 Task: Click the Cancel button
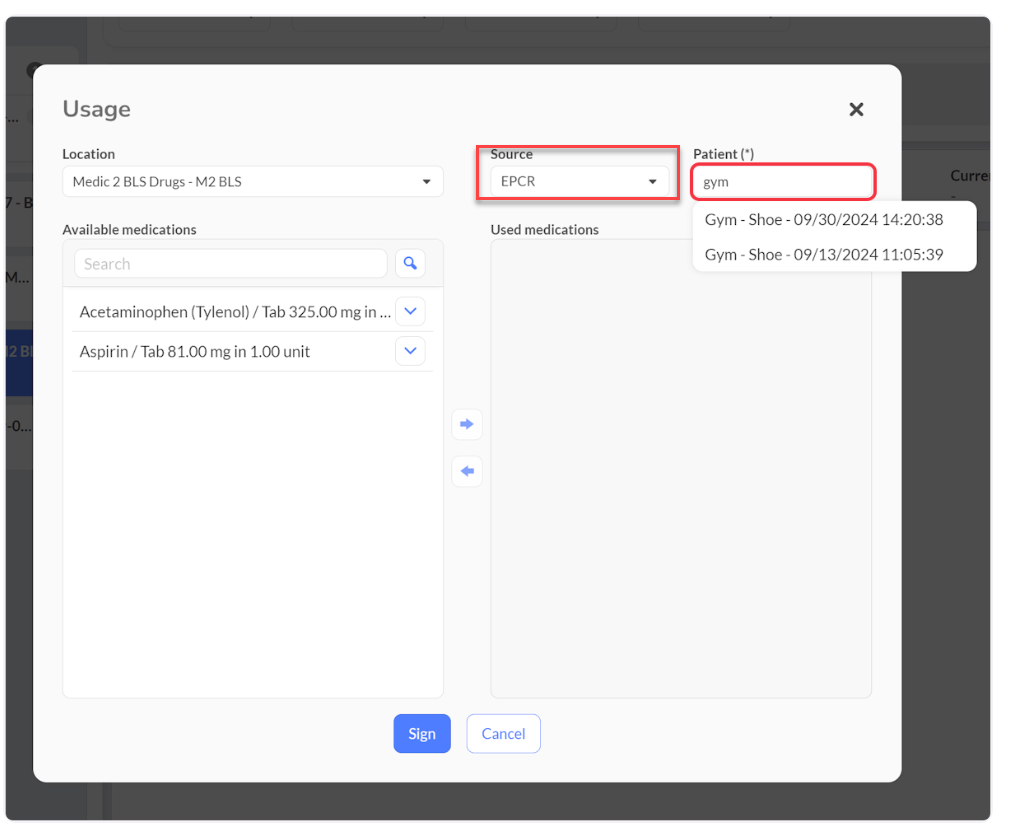coord(503,734)
